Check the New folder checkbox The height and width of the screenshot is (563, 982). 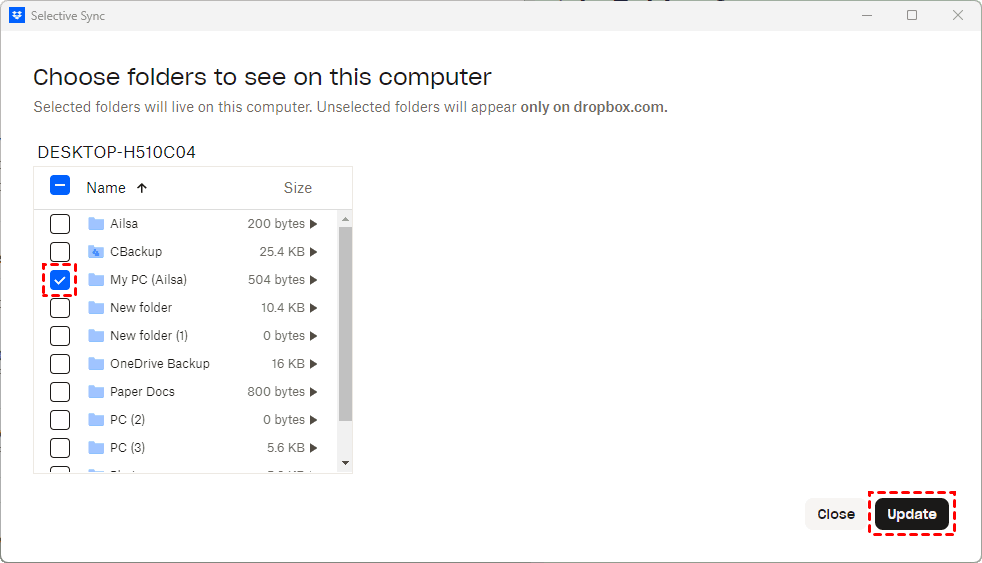coord(60,307)
